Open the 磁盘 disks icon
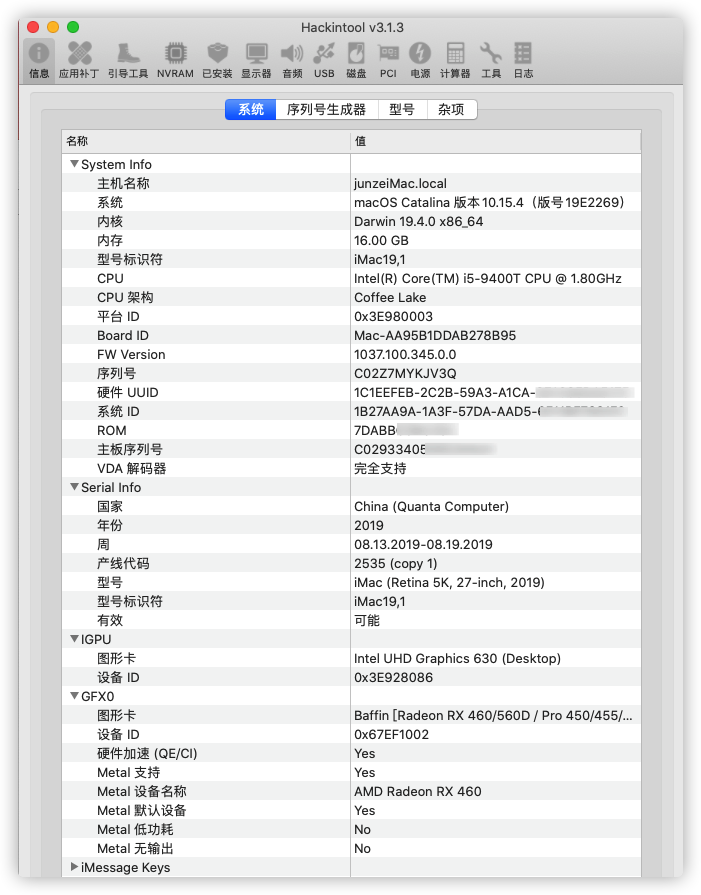 [356, 61]
